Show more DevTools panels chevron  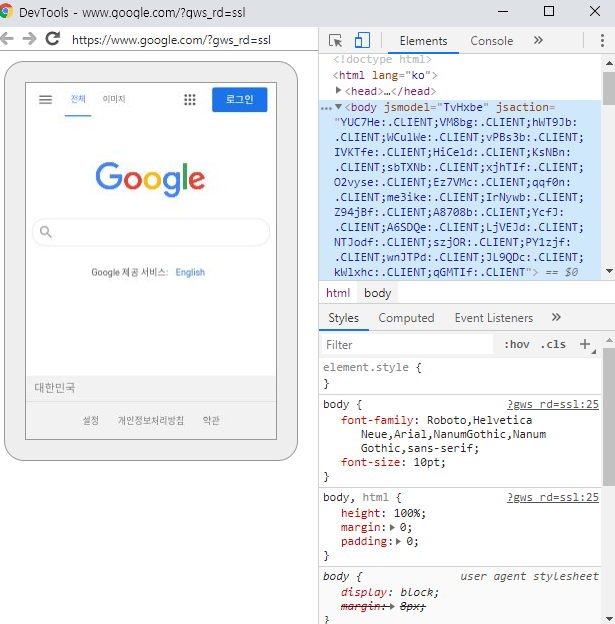(538, 40)
